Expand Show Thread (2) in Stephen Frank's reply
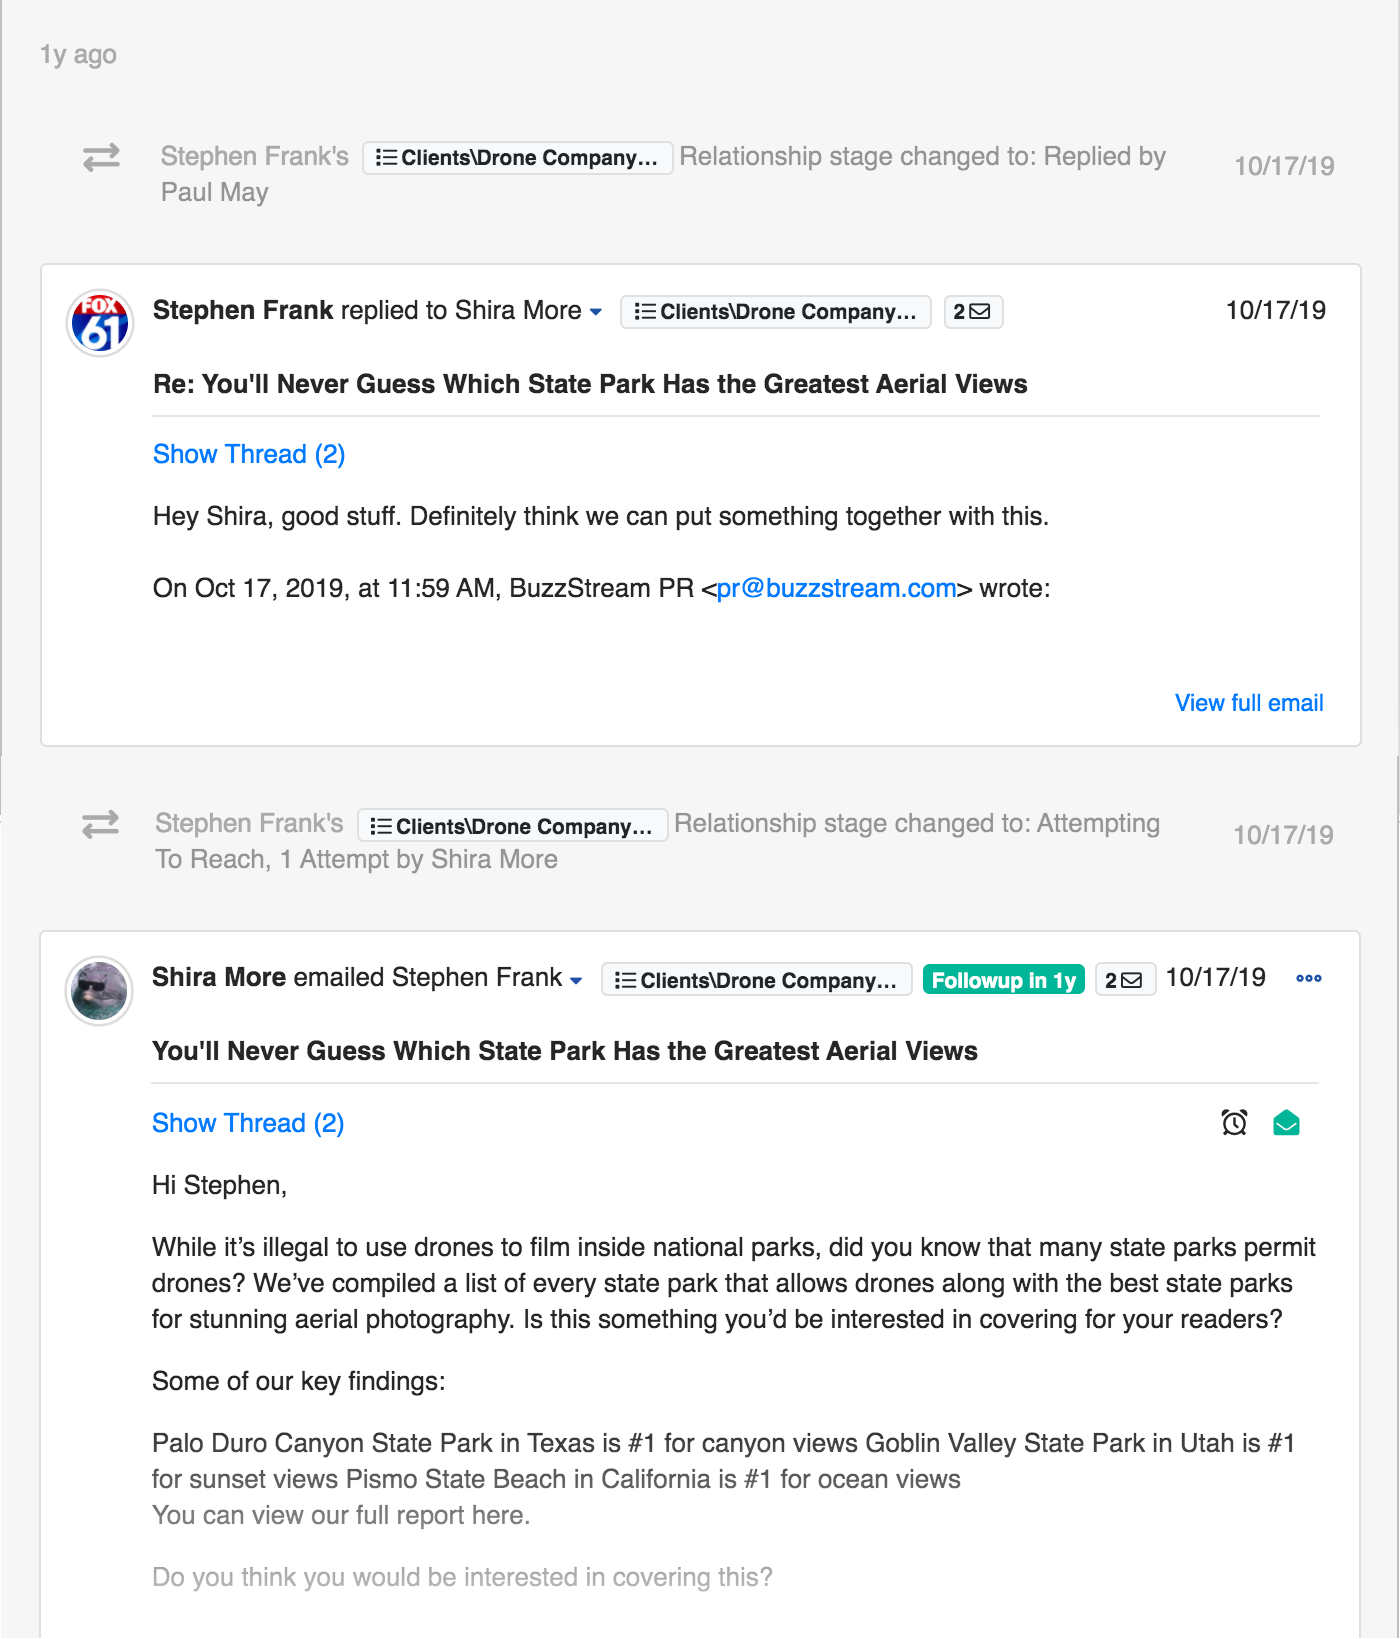Viewport: 1400px width, 1639px height. (249, 454)
